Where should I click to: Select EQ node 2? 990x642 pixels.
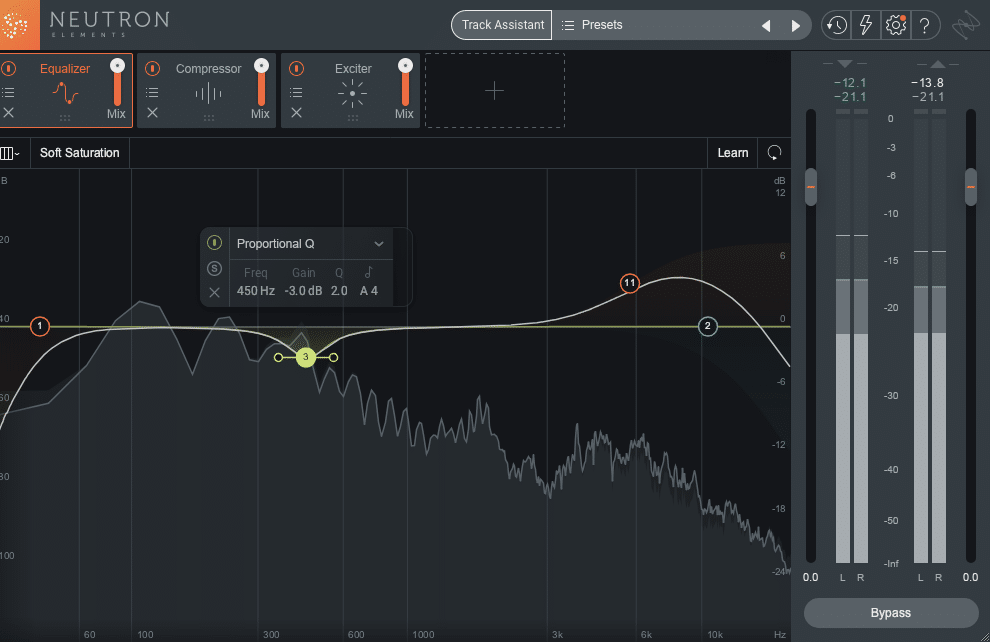pyautogui.click(x=707, y=326)
